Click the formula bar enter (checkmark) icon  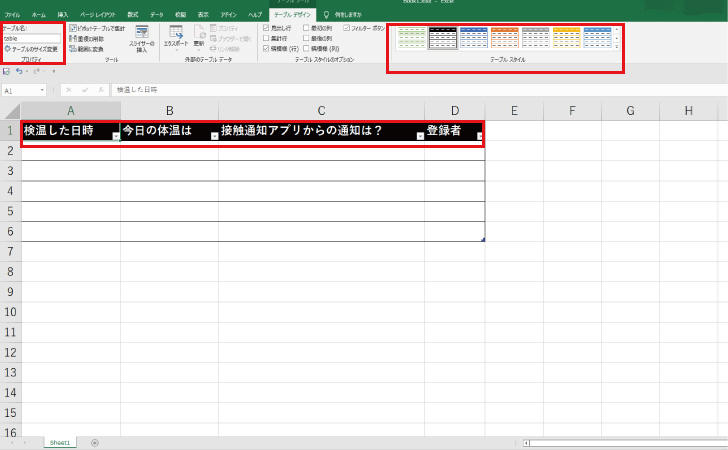pos(85,90)
